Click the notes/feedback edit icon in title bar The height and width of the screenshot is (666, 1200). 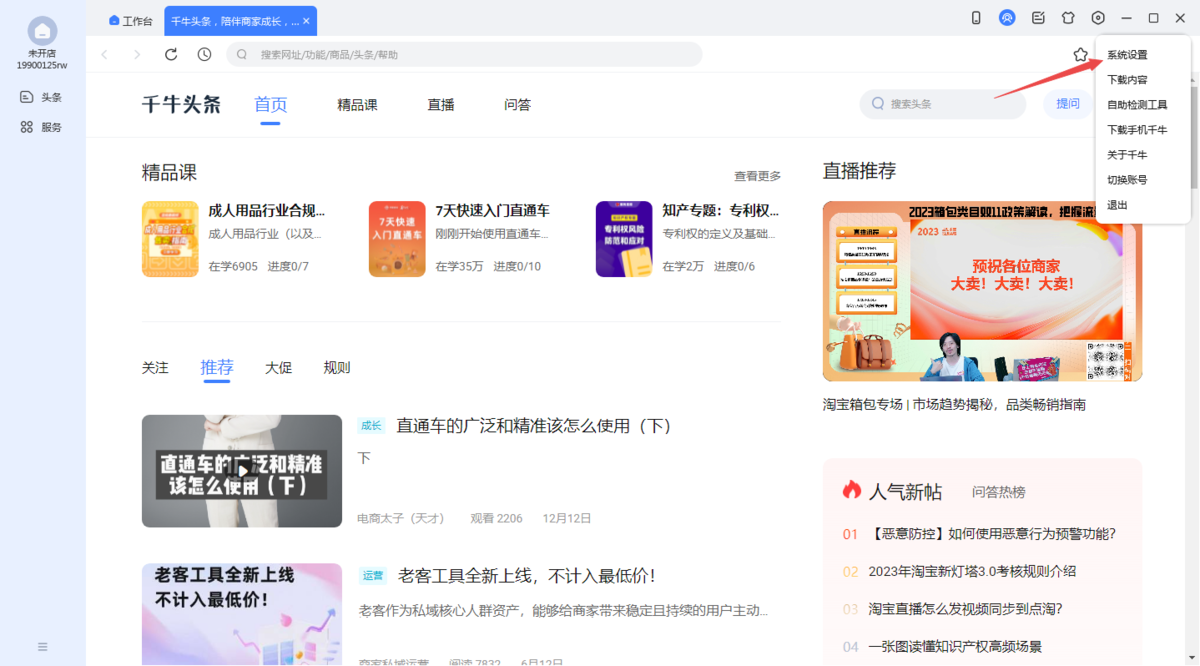[x=1038, y=18]
